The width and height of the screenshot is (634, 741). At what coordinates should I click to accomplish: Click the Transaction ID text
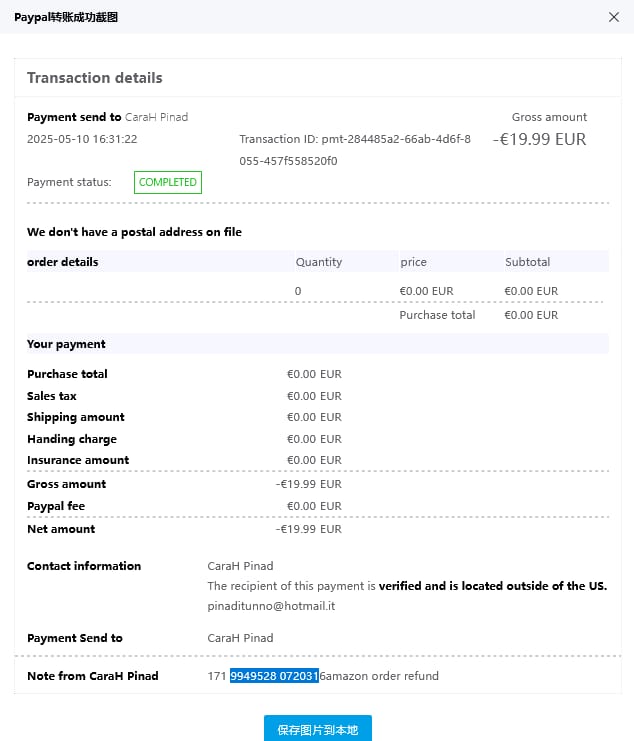coord(355,139)
